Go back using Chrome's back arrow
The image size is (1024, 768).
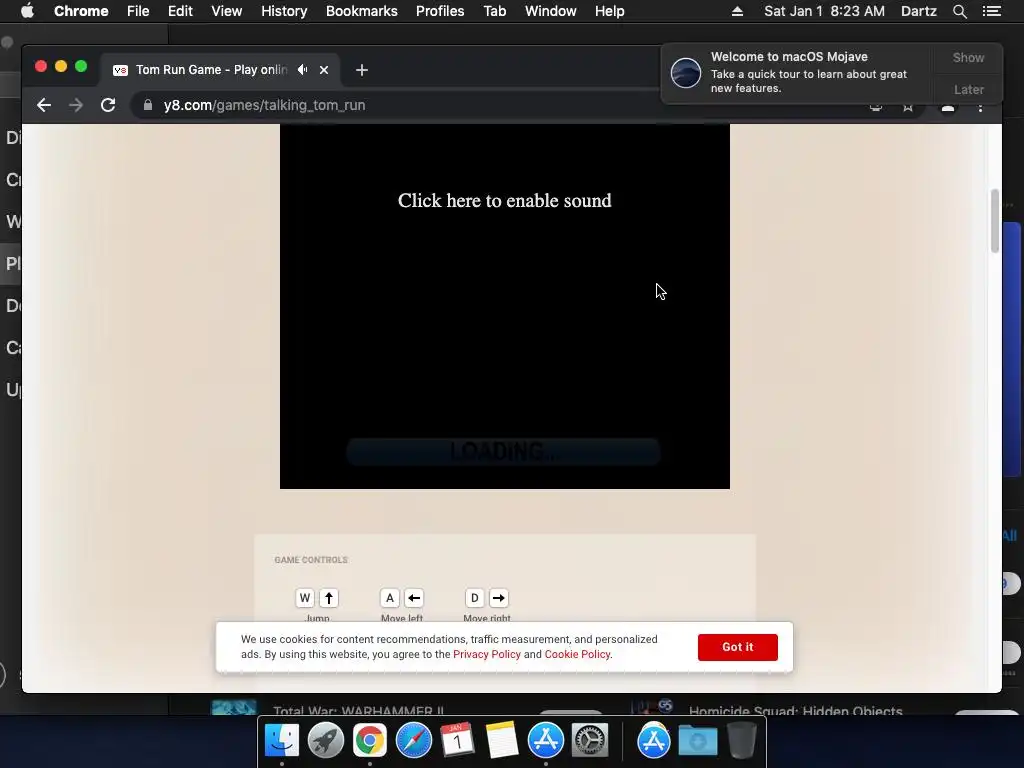pos(44,105)
